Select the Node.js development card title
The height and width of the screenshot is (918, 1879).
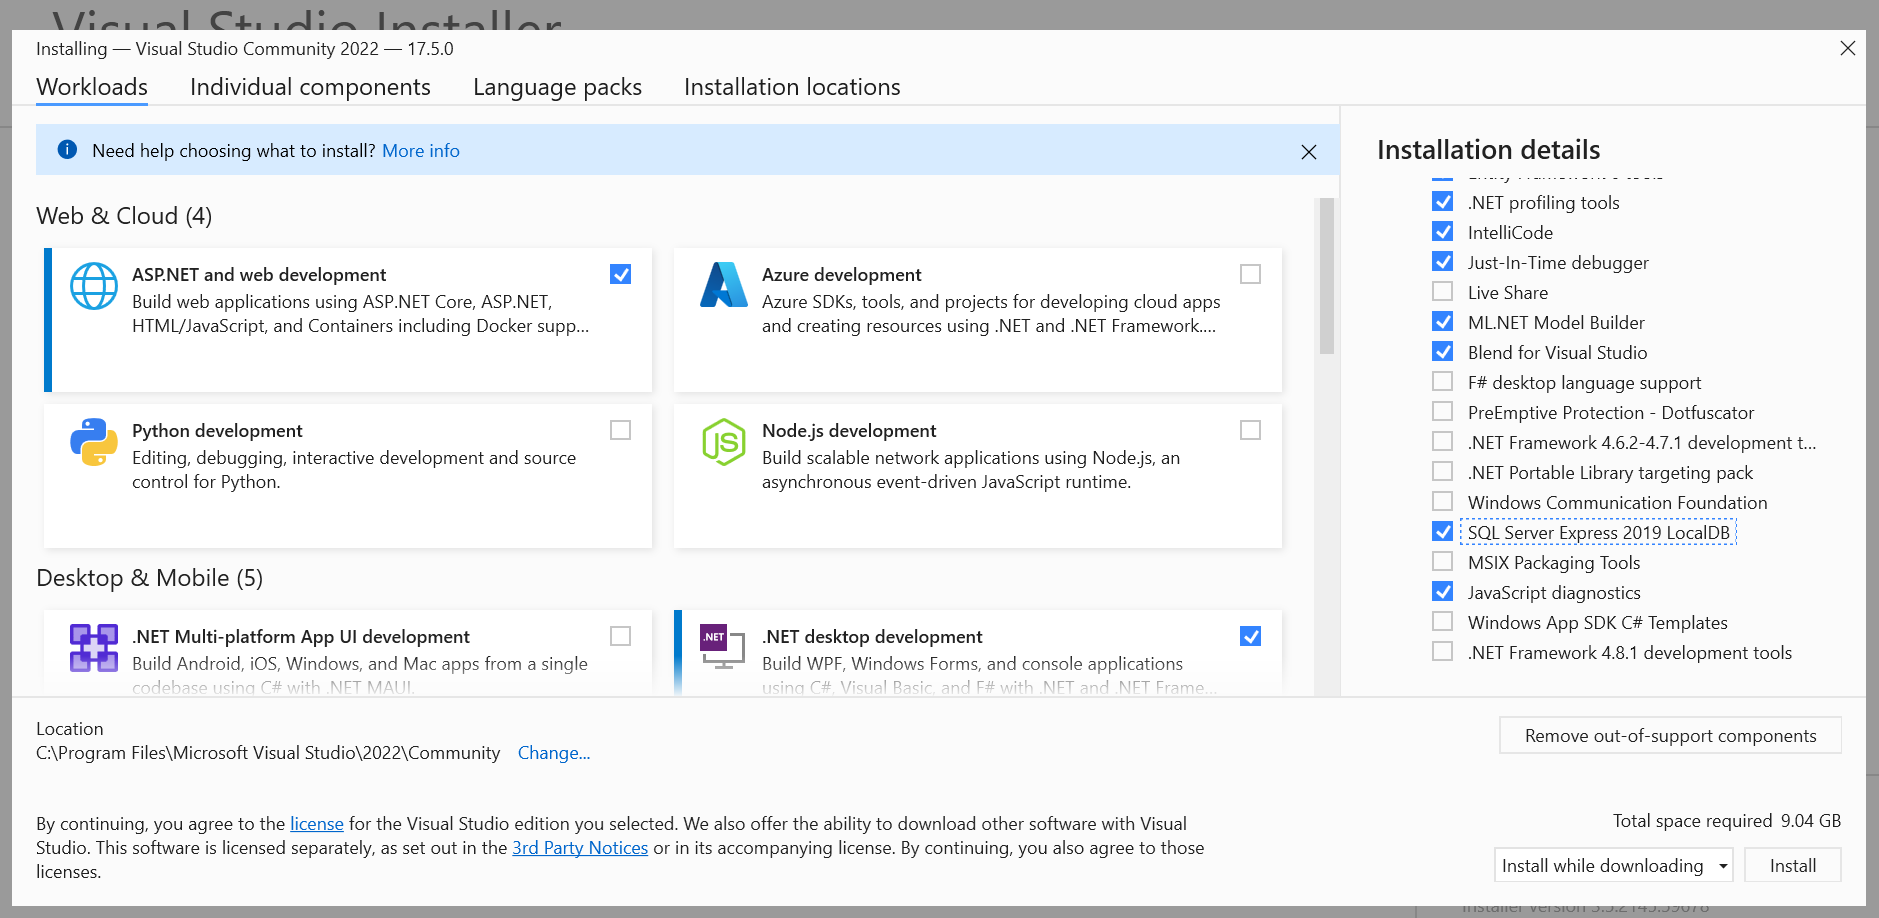849,431
